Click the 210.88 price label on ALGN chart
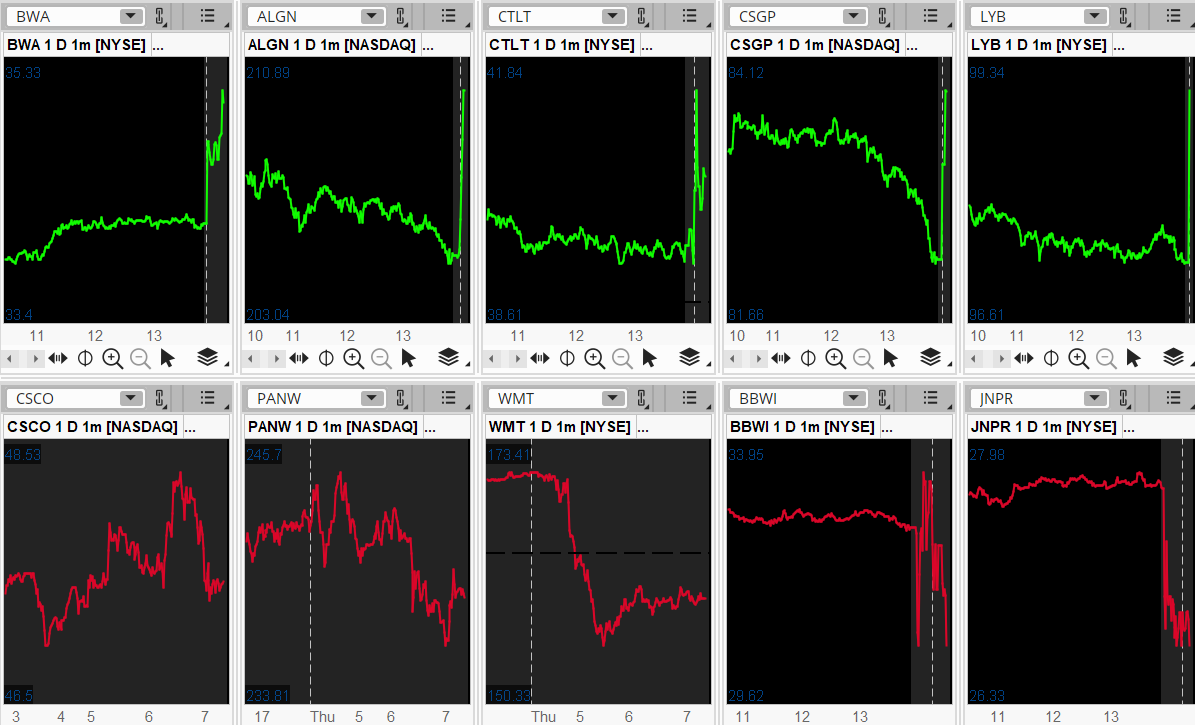Image resolution: width=1195 pixels, height=725 pixels. [x=268, y=73]
